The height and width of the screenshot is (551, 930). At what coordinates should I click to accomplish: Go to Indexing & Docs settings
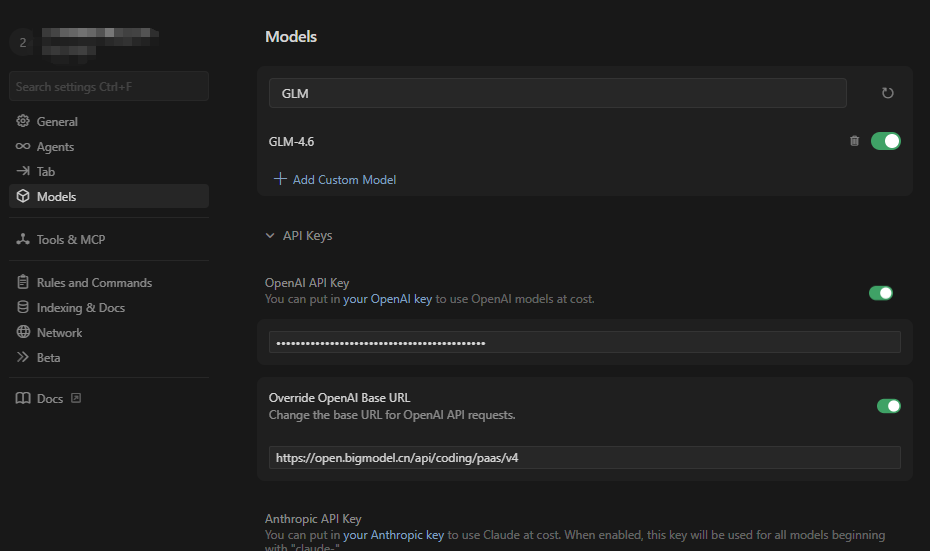pyautogui.click(x=80, y=307)
